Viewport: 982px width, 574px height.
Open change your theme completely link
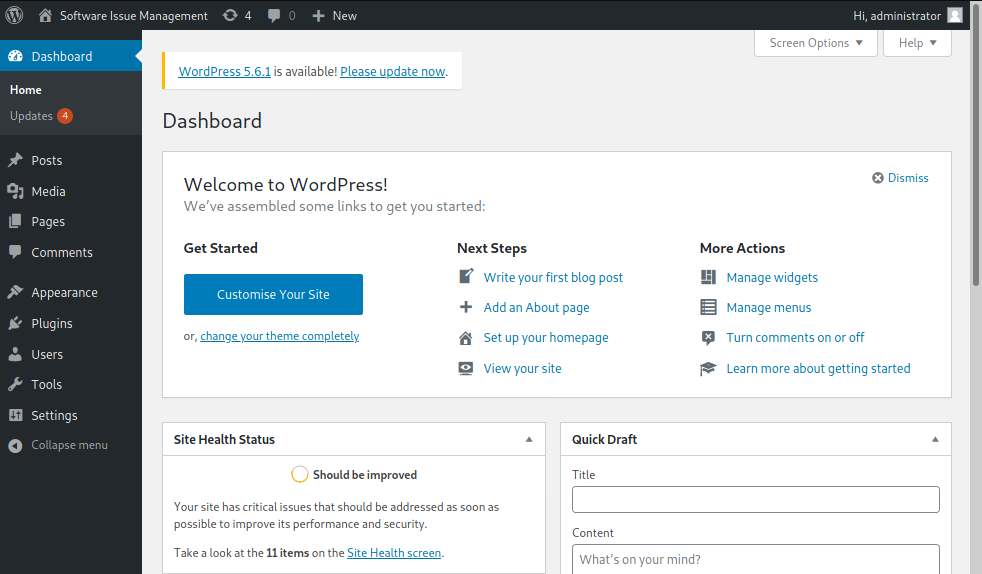click(x=280, y=336)
